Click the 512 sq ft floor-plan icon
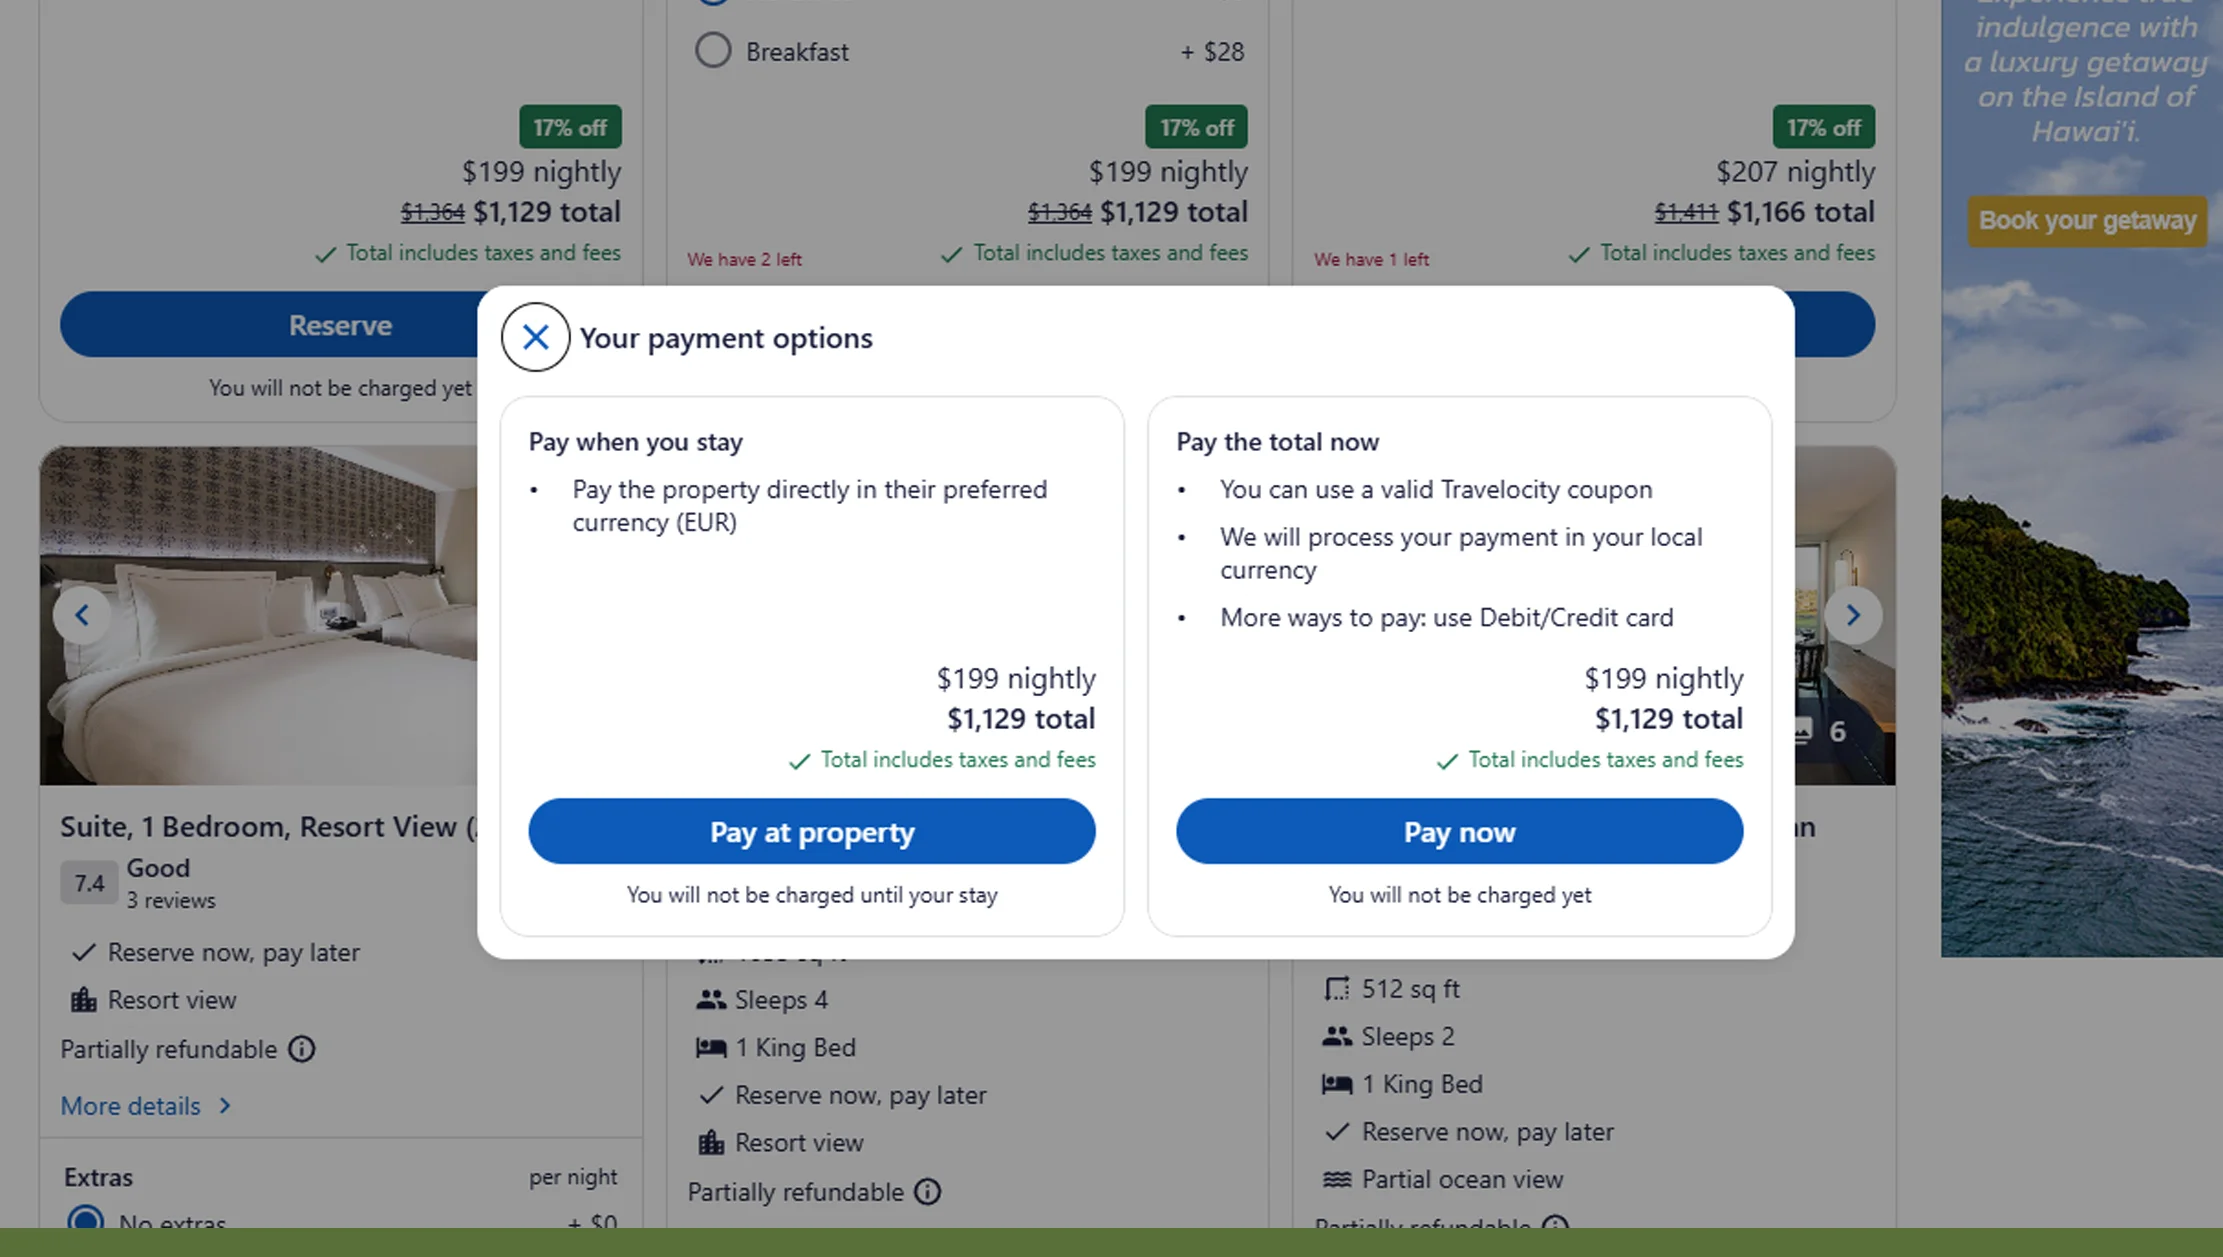Screen dimensions: 2223x1257 1337,989
